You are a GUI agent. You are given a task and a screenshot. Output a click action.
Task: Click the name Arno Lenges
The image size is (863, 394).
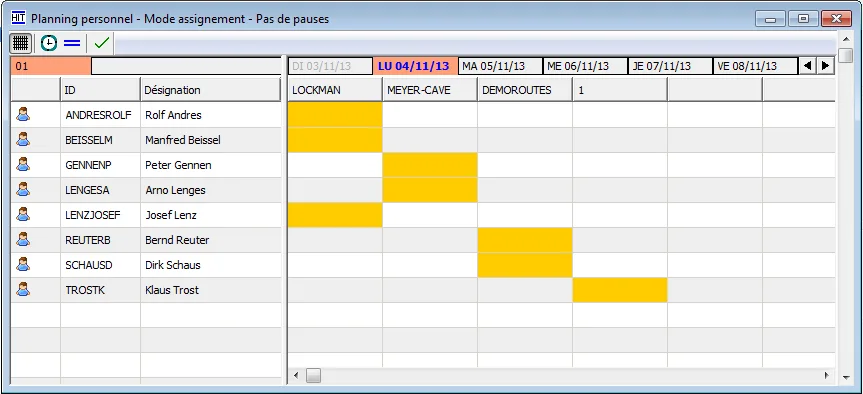176,190
